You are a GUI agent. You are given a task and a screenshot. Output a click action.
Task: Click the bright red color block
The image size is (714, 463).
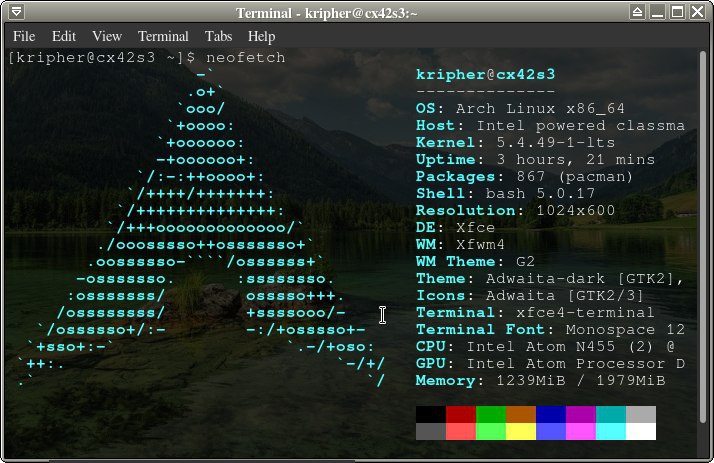(461, 432)
